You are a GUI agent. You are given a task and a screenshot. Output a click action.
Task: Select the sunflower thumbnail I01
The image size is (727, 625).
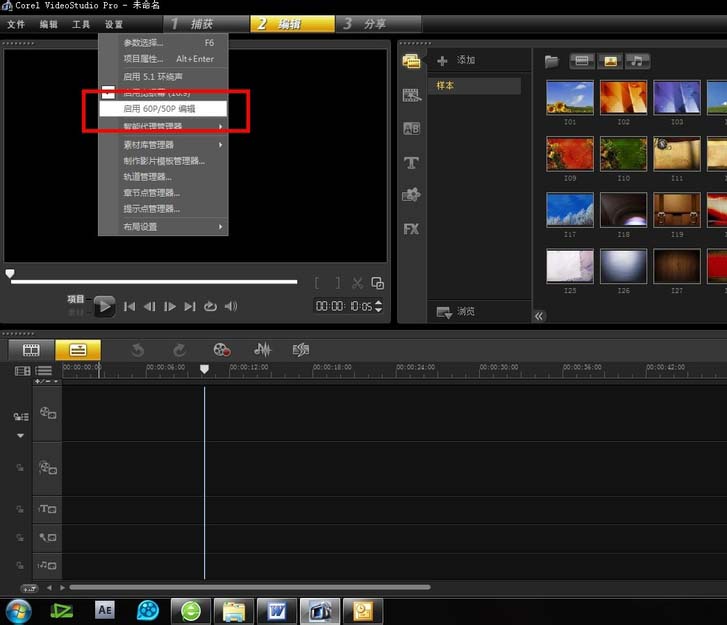570,97
